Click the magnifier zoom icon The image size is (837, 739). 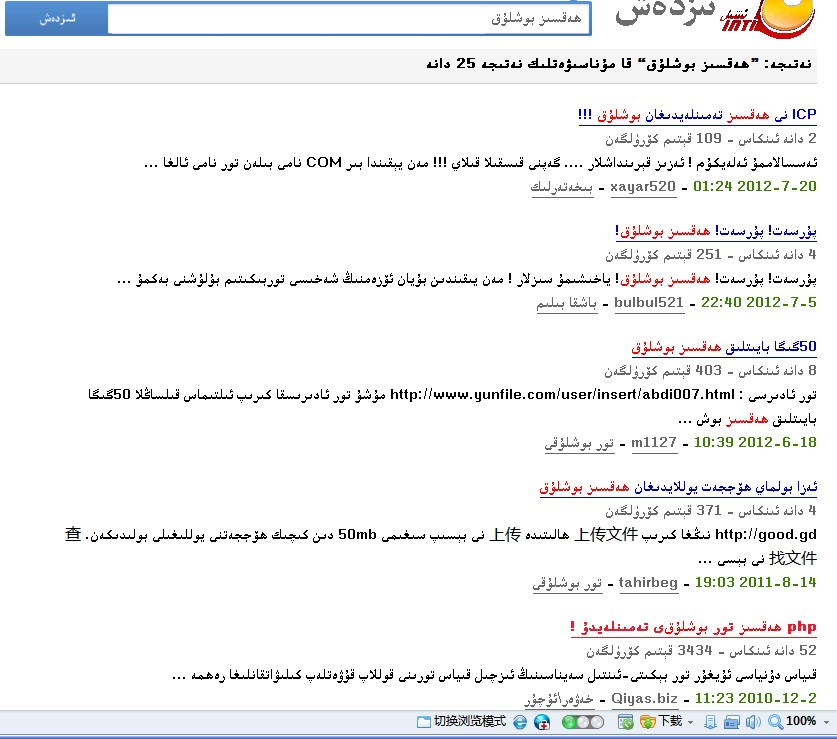tap(775, 722)
